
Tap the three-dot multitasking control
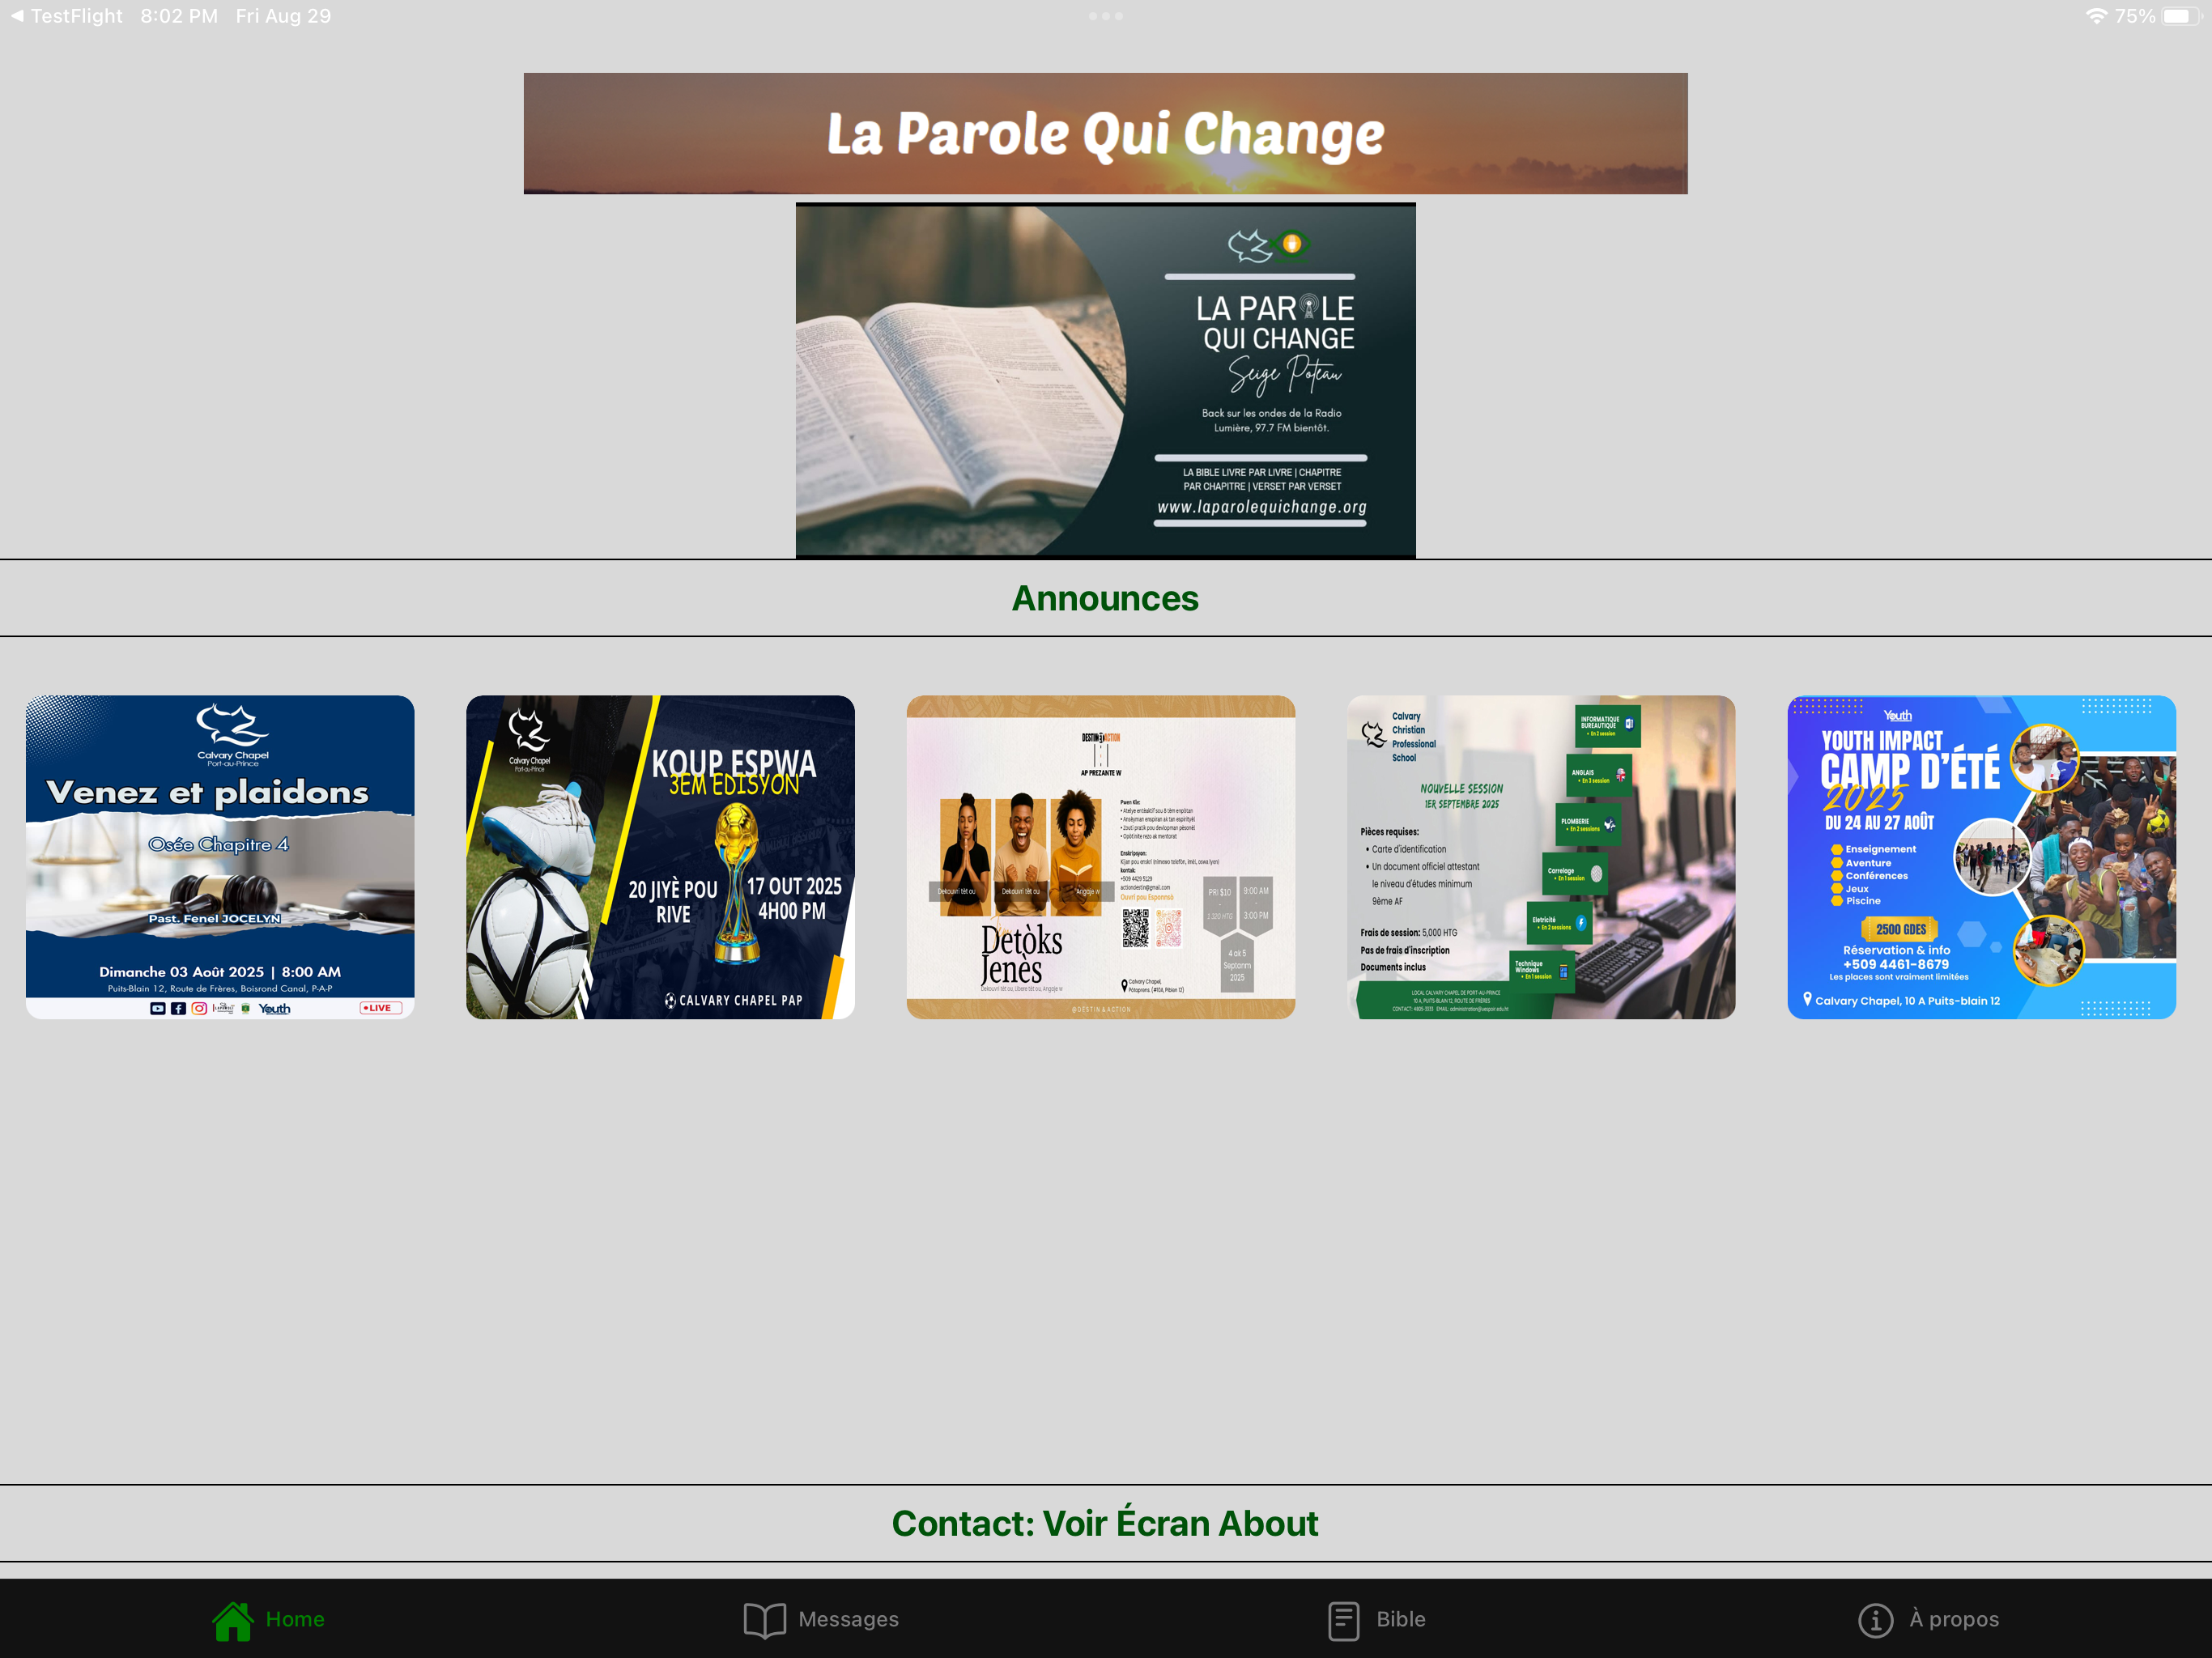click(1106, 16)
